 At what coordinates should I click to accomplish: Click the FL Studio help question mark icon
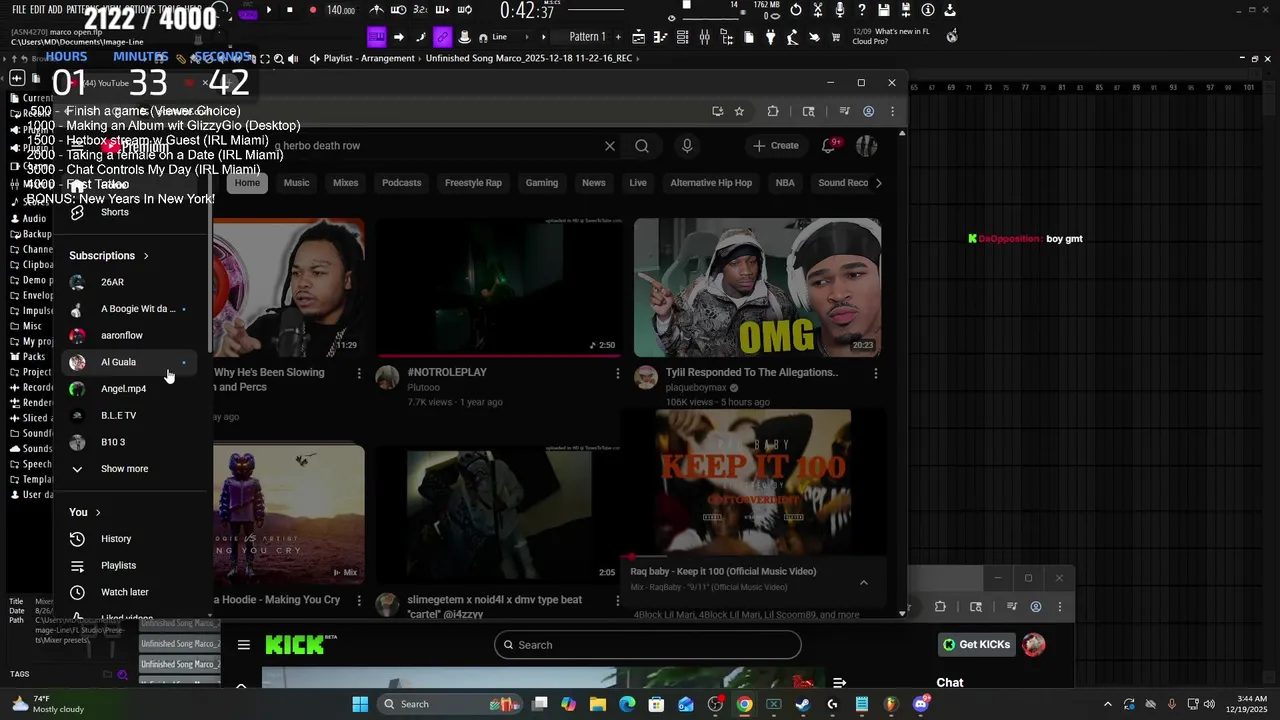[862, 10]
